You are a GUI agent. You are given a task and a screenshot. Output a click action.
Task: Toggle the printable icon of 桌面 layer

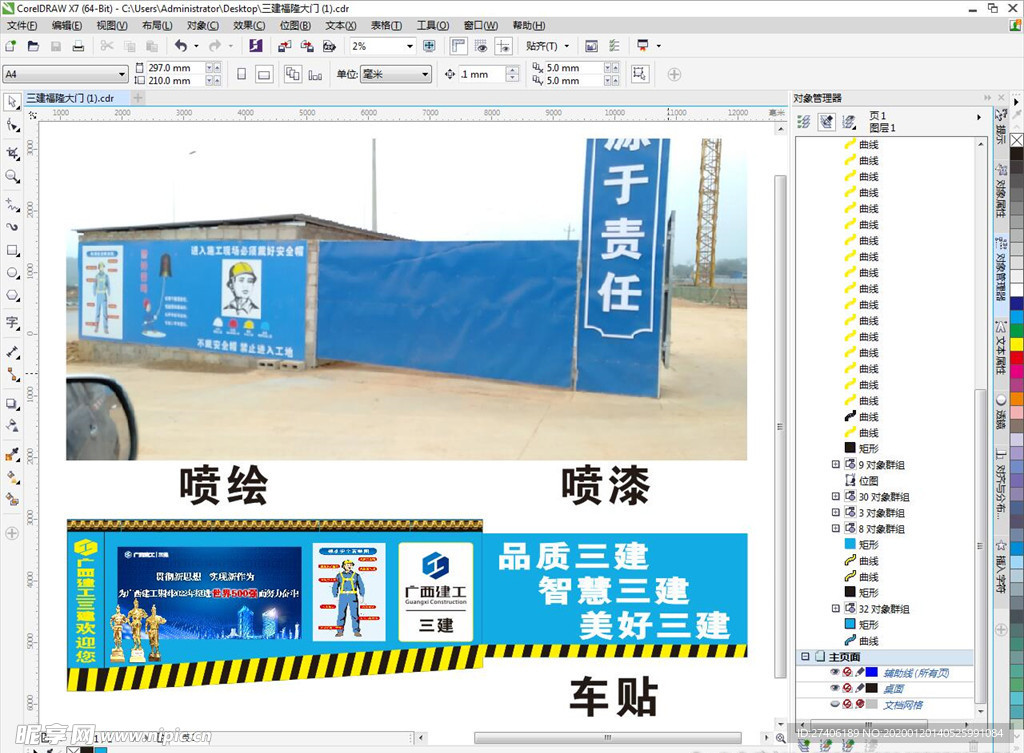tap(847, 688)
